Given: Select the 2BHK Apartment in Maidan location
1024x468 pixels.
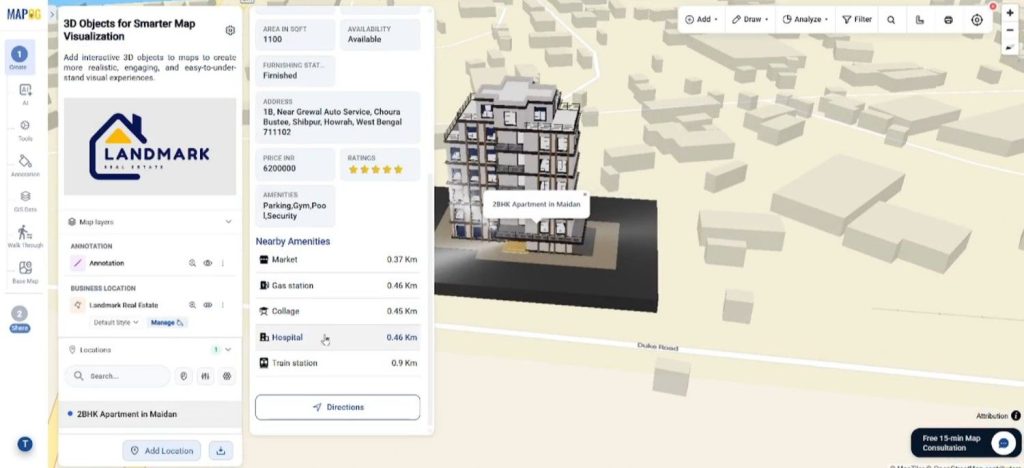Looking at the screenshot, I should coord(150,414).
